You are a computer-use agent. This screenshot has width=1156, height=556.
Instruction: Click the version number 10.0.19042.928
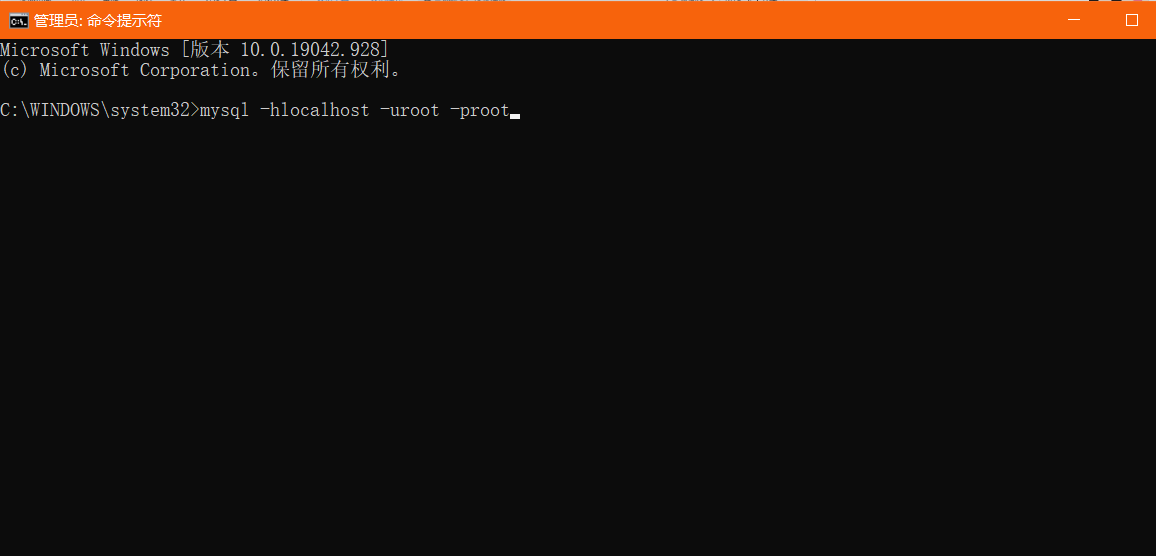point(310,50)
